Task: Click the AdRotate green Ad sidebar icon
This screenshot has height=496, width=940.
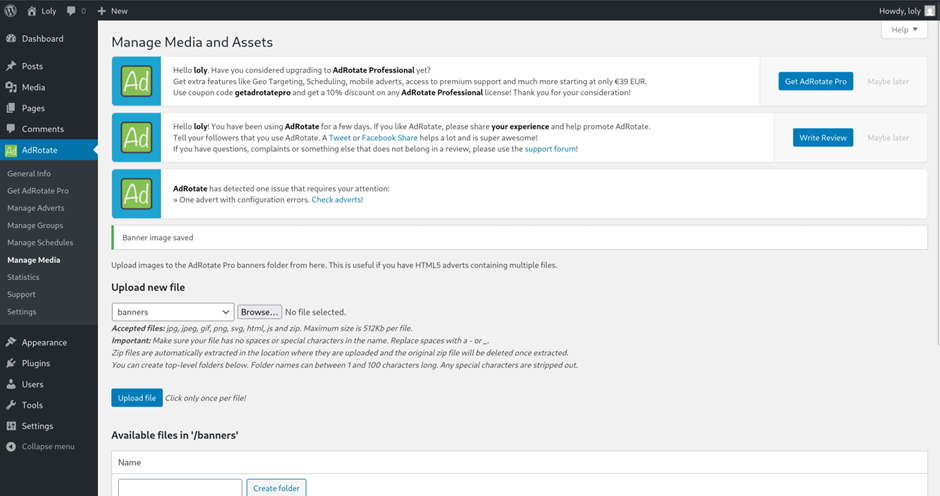Action: tap(11, 151)
